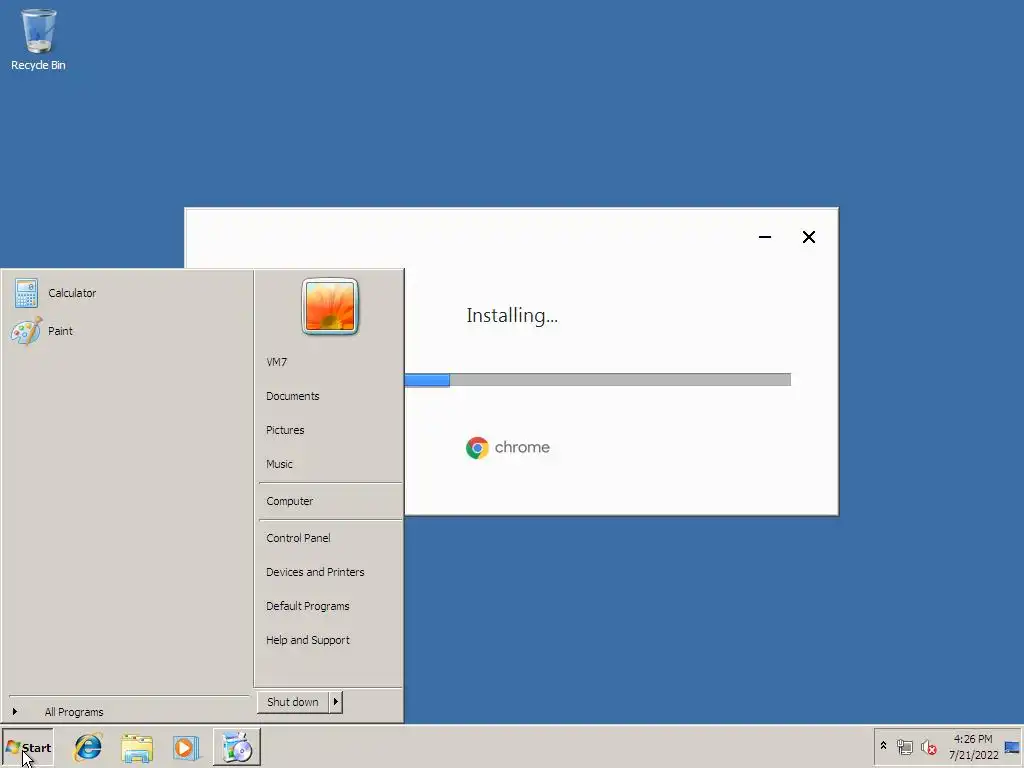Expand All Programs list
The image size is (1024, 768).
click(129, 712)
